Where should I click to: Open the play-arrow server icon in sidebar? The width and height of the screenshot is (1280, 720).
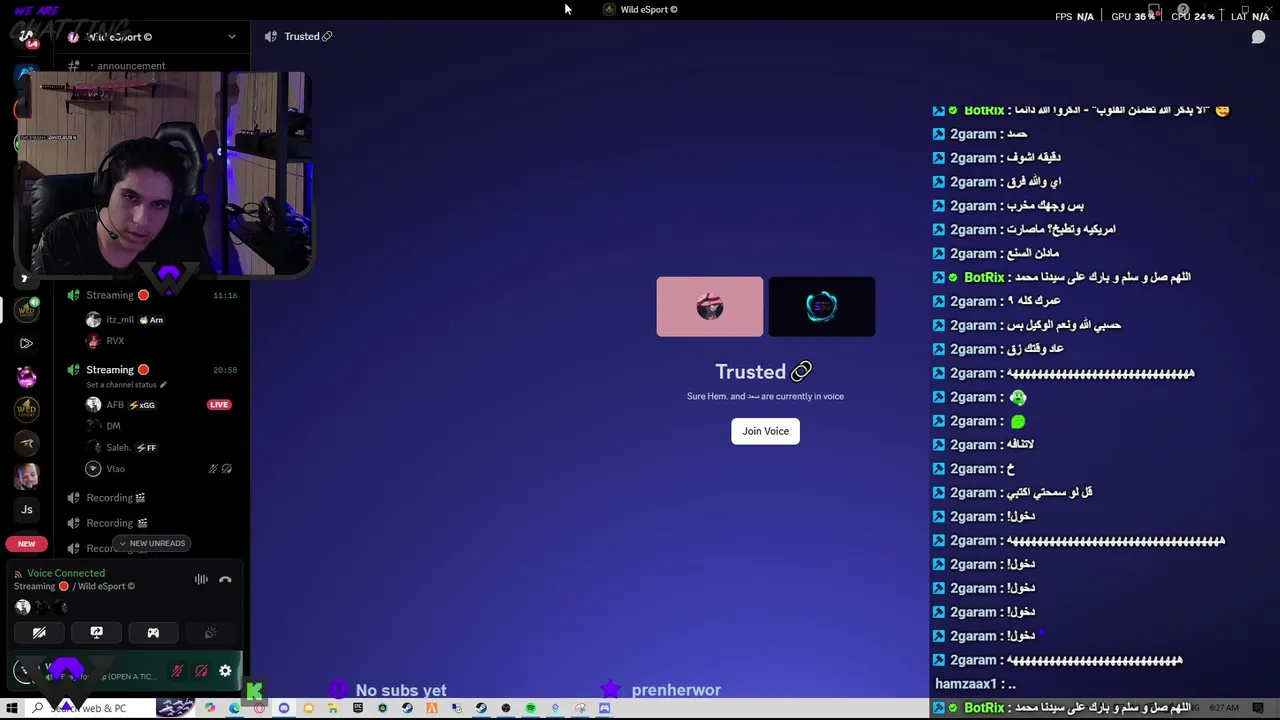pyautogui.click(x=27, y=343)
